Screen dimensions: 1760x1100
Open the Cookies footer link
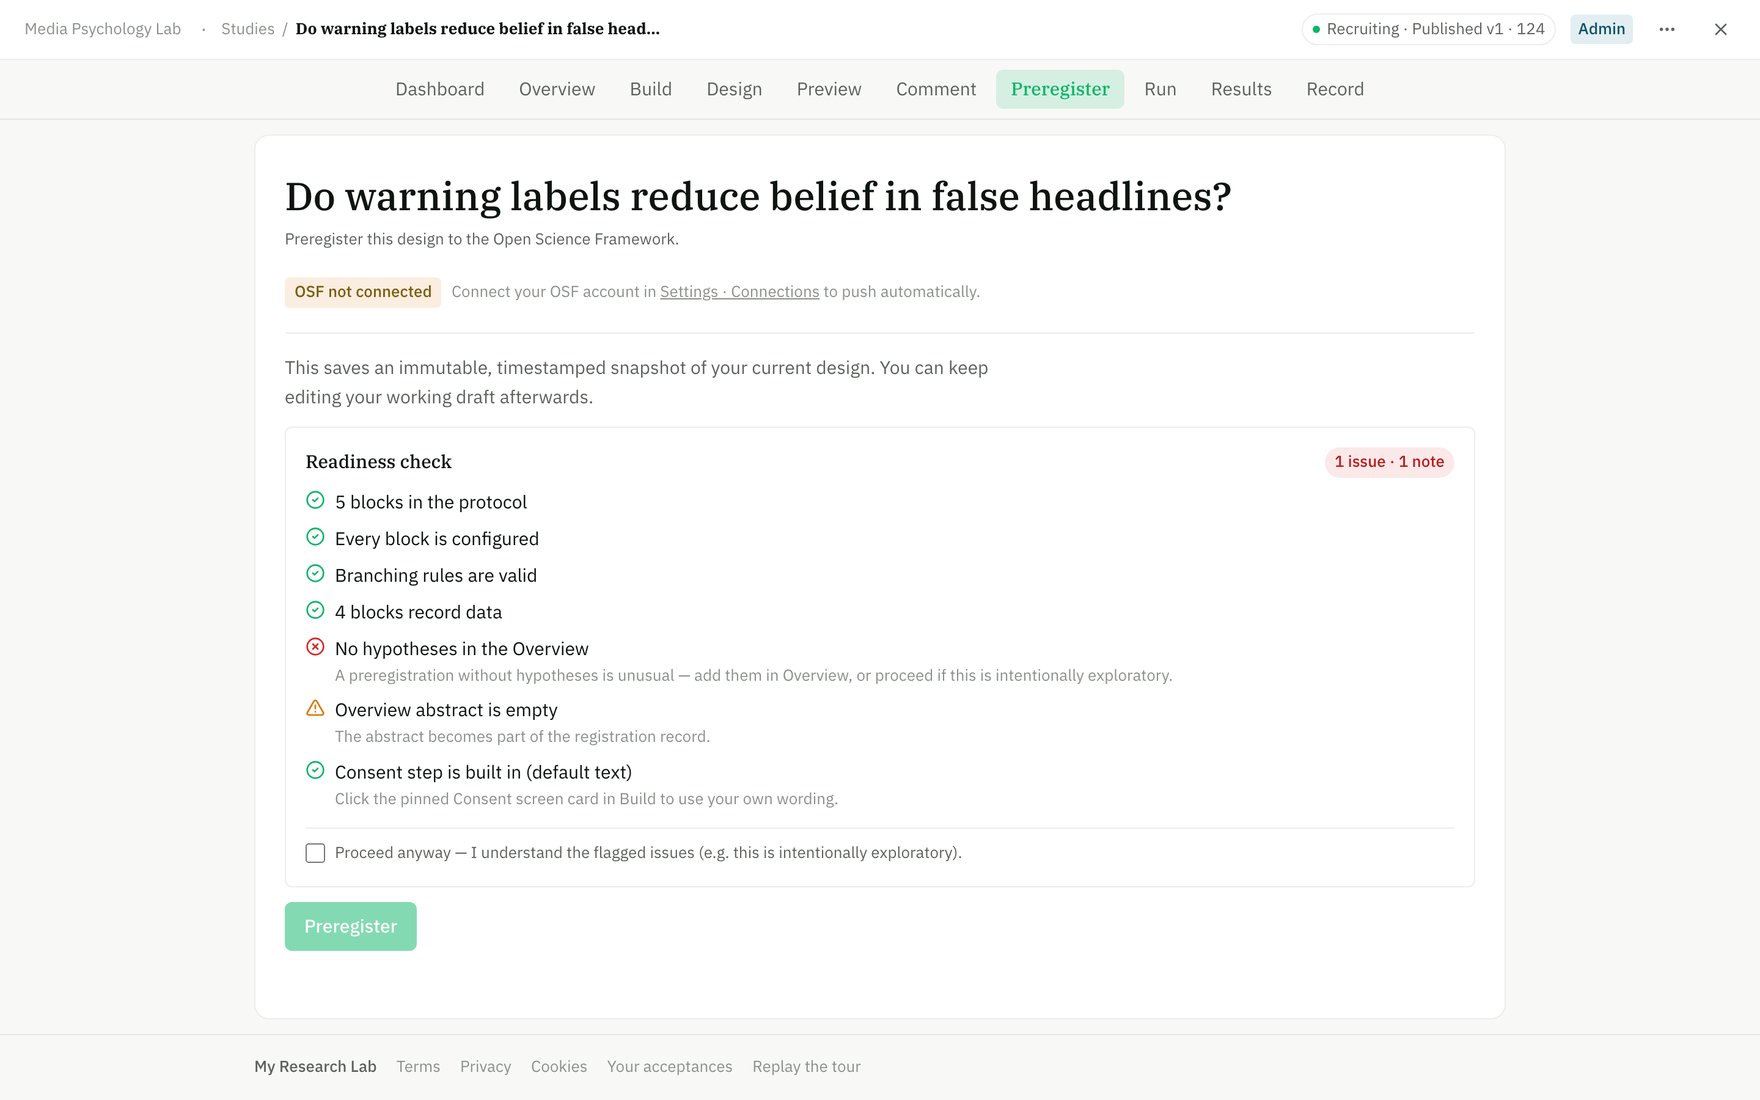pyautogui.click(x=559, y=1067)
